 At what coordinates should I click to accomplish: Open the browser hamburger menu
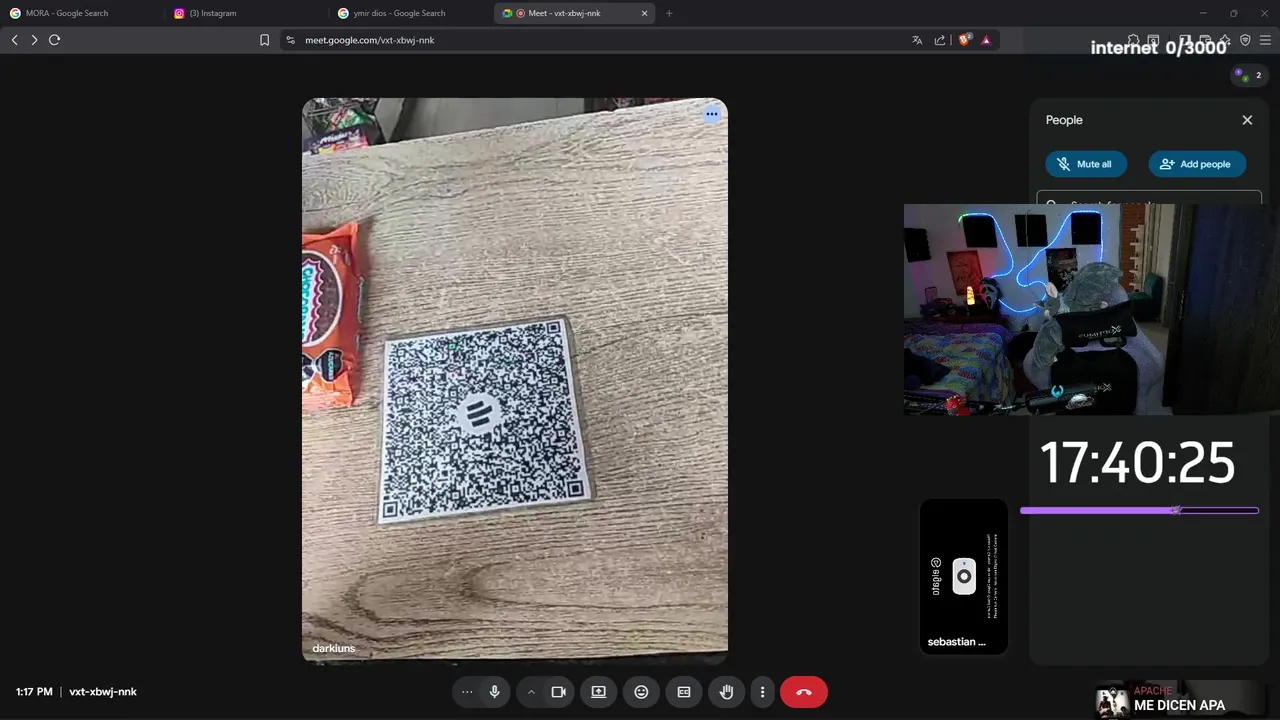(1265, 40)
